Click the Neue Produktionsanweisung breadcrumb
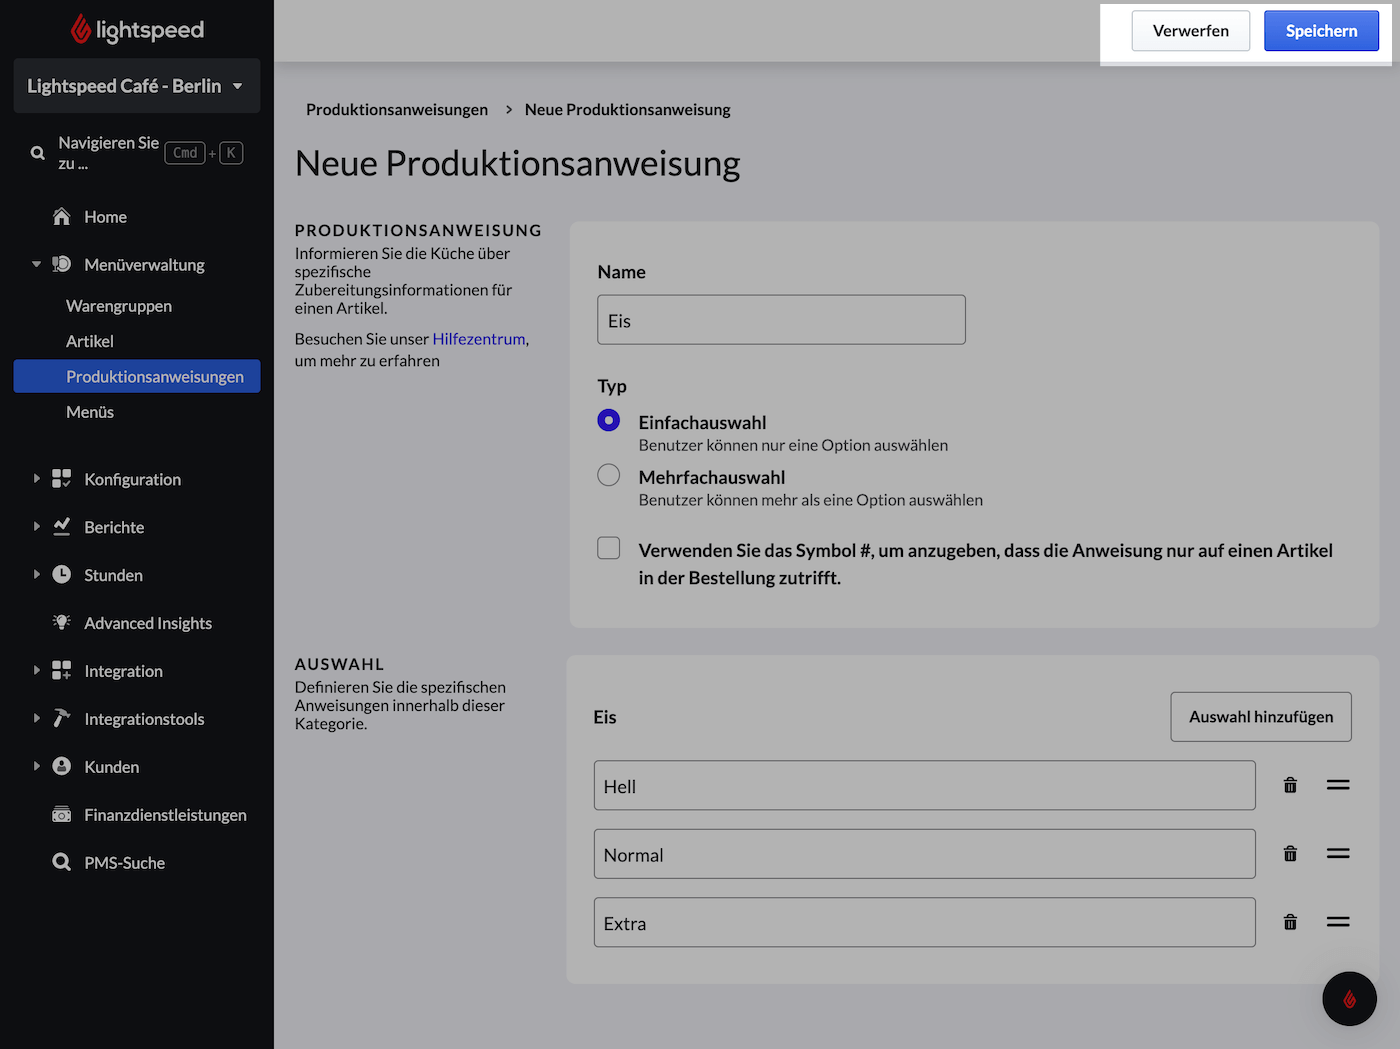 (628, 110)
